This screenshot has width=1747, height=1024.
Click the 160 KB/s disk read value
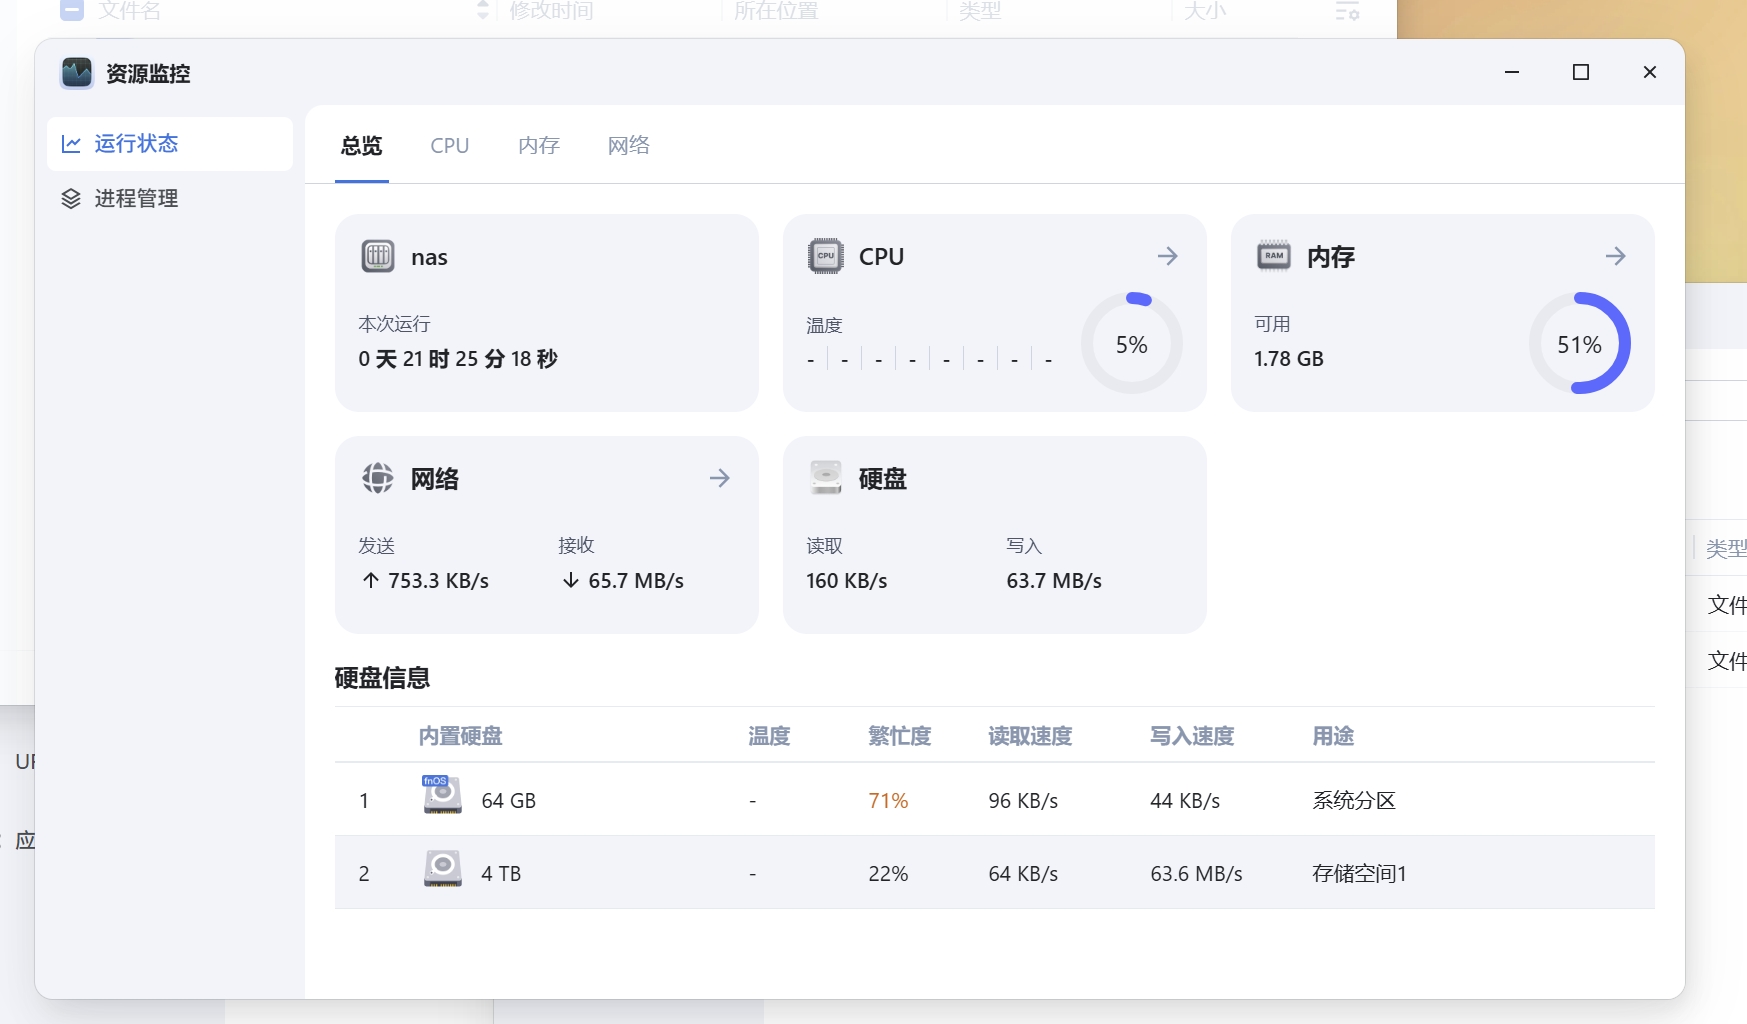pyautogui.click(x=847, y=581)
